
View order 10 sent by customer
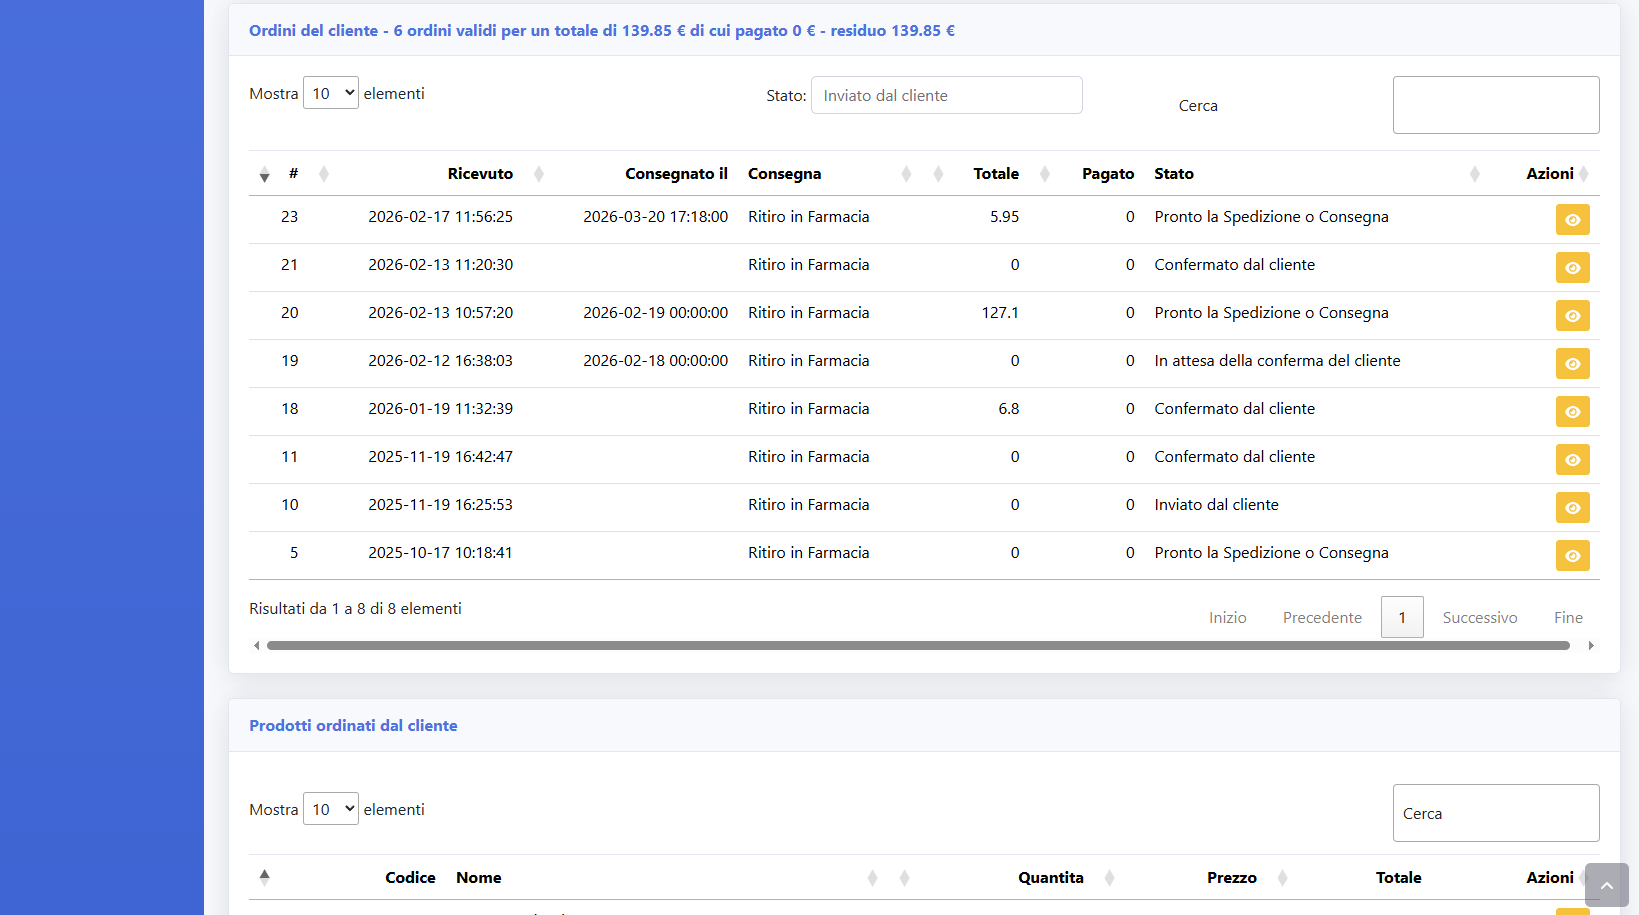pos(1572,508)
